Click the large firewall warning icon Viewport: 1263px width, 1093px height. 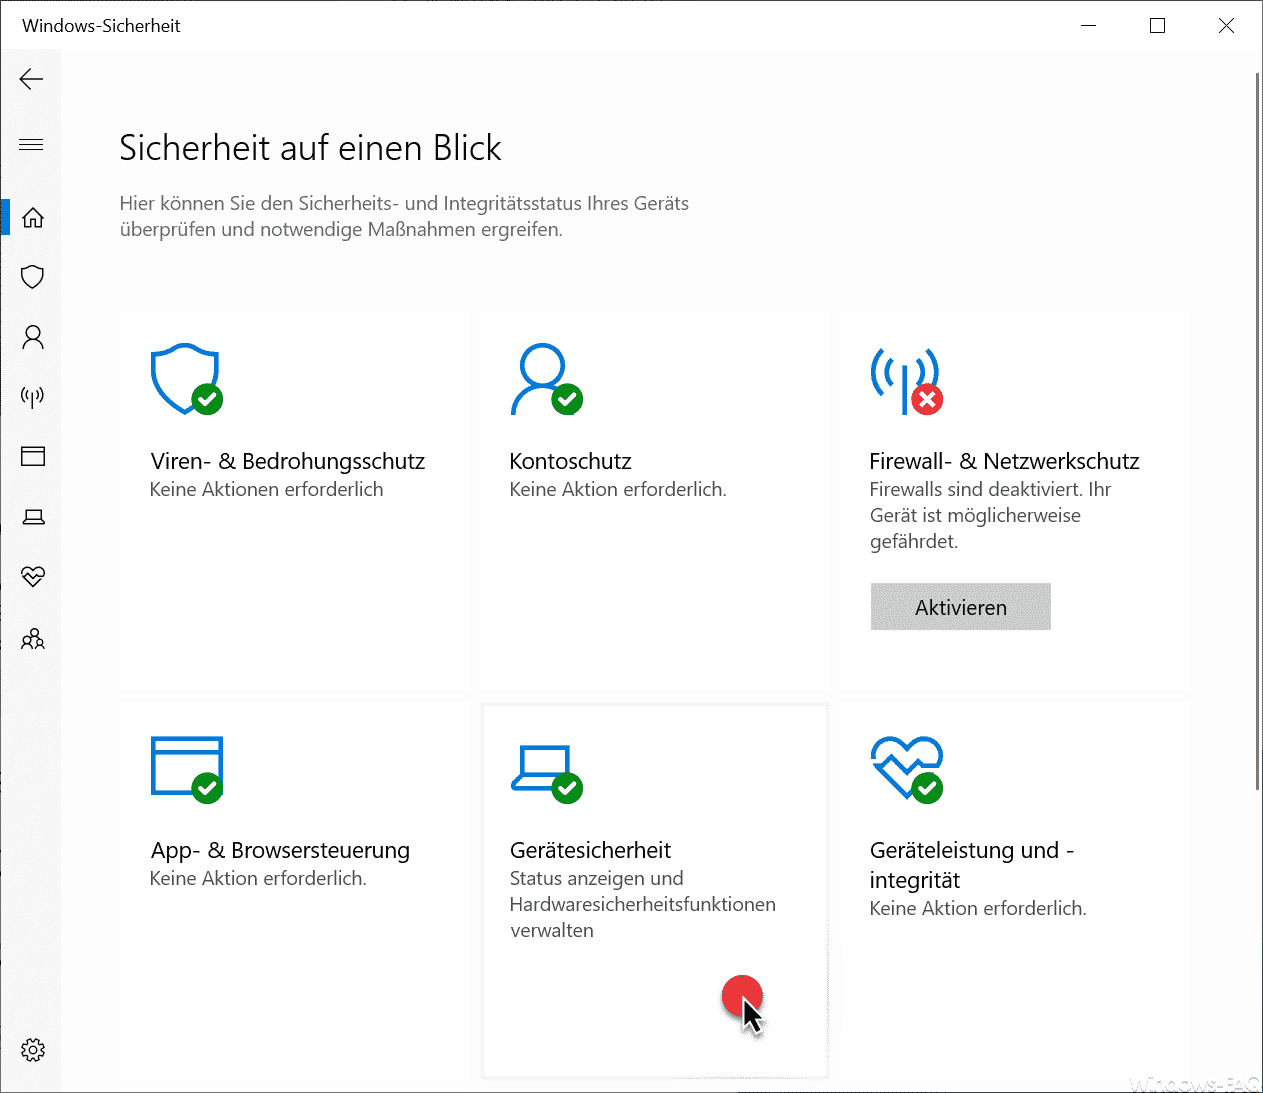[x=906, y=380]
